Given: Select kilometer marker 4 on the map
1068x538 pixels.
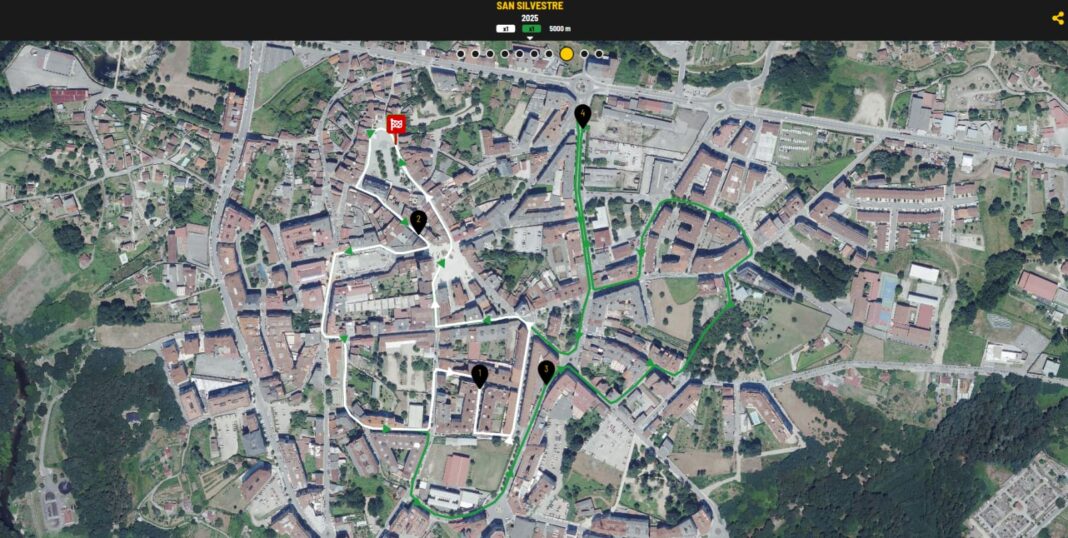Looking at the screenshot, I should coord(583,116).
